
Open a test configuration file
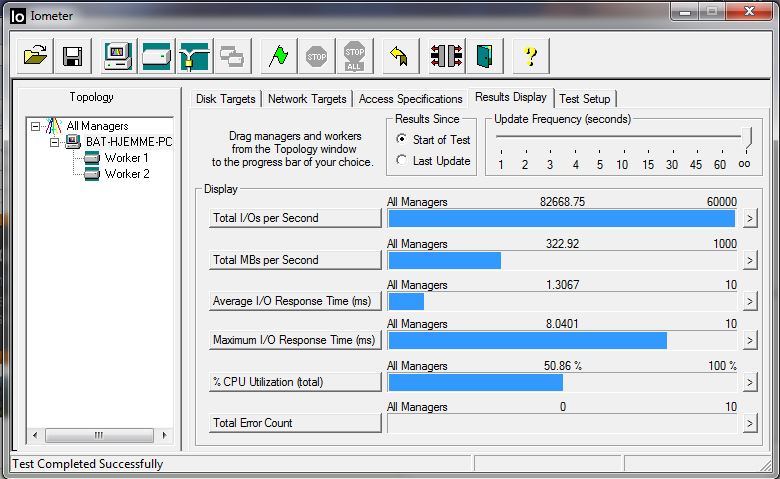coord(35,56)
